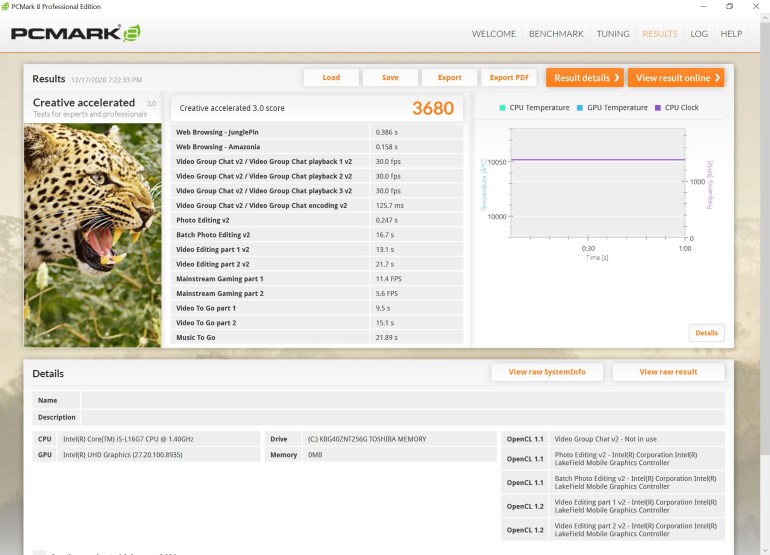
Task: Click the leopard benchmark thumbnail
Action: click(x=93, y=235)
